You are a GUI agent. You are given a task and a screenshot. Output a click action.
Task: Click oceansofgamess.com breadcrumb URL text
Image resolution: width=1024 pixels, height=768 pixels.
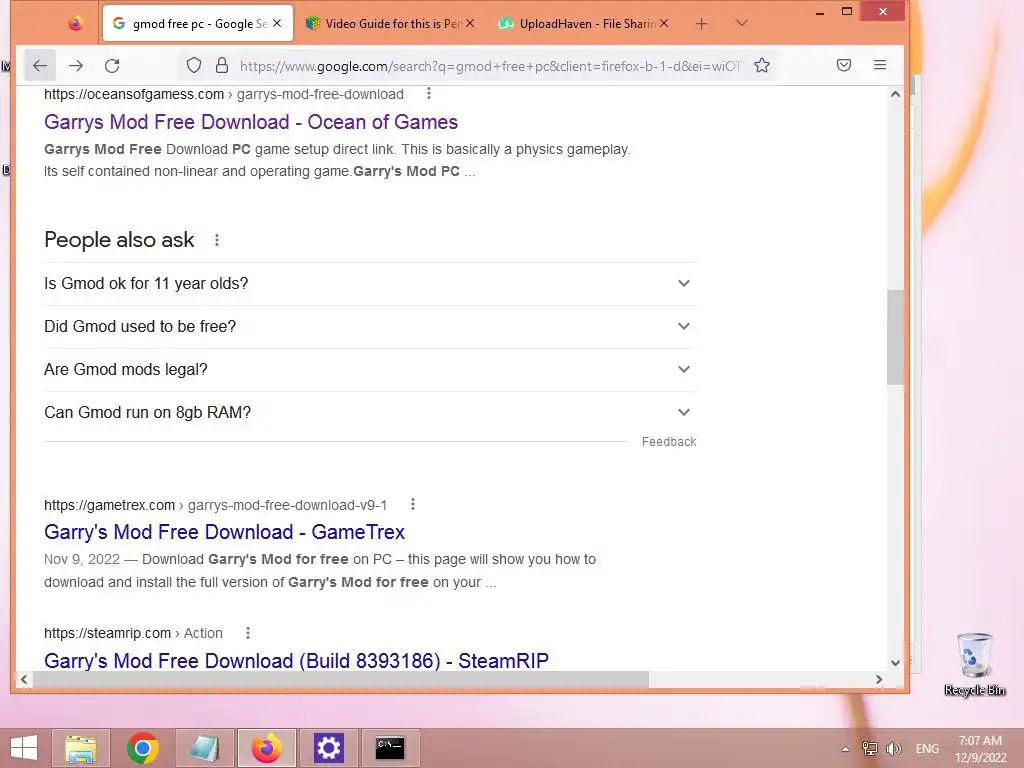(223, 94)
